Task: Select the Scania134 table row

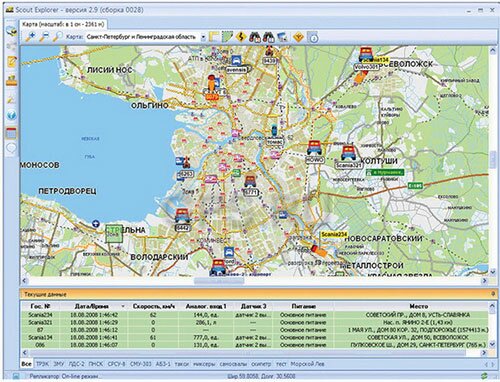Action: click(x=255, y=337)
